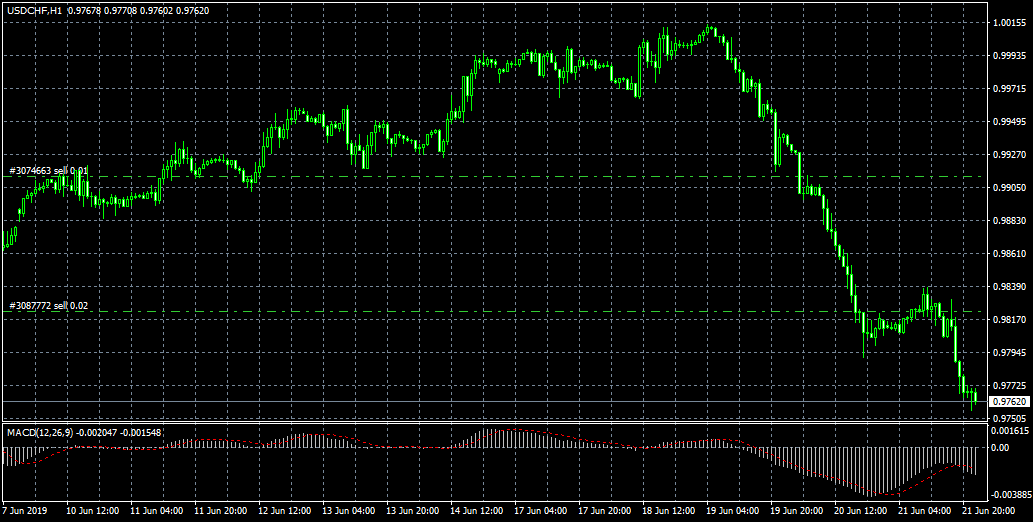
Task: Click the 0.99050 price scale label
Action: click(1004, 188)
